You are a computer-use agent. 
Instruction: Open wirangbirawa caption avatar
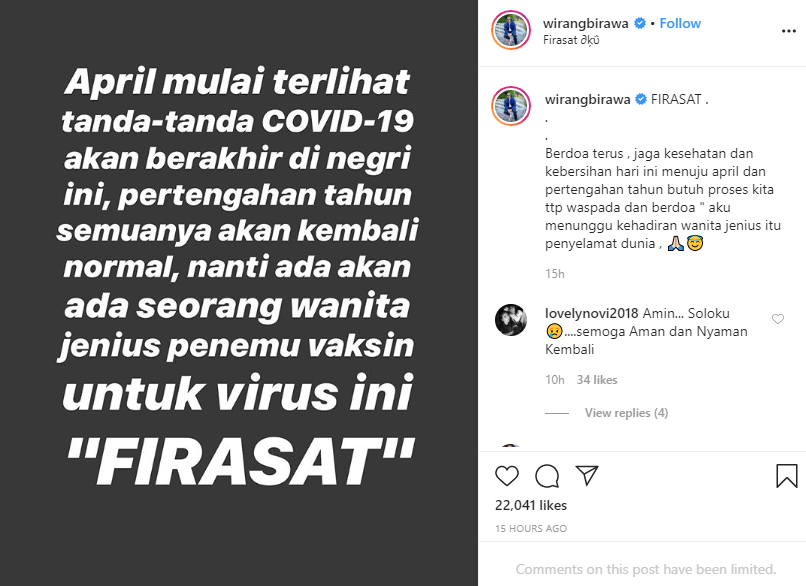510,106
